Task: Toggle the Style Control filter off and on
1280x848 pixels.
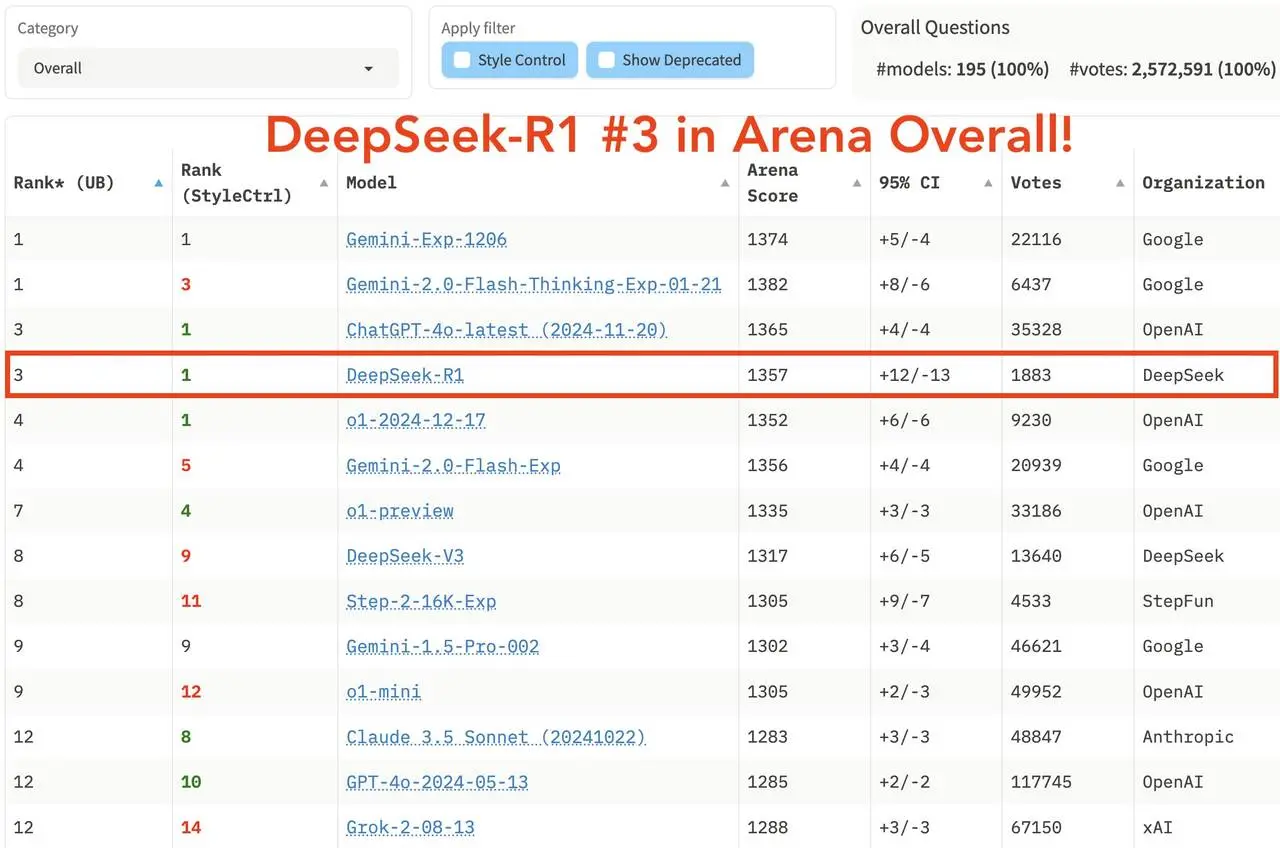Action: tap(459, 60)
